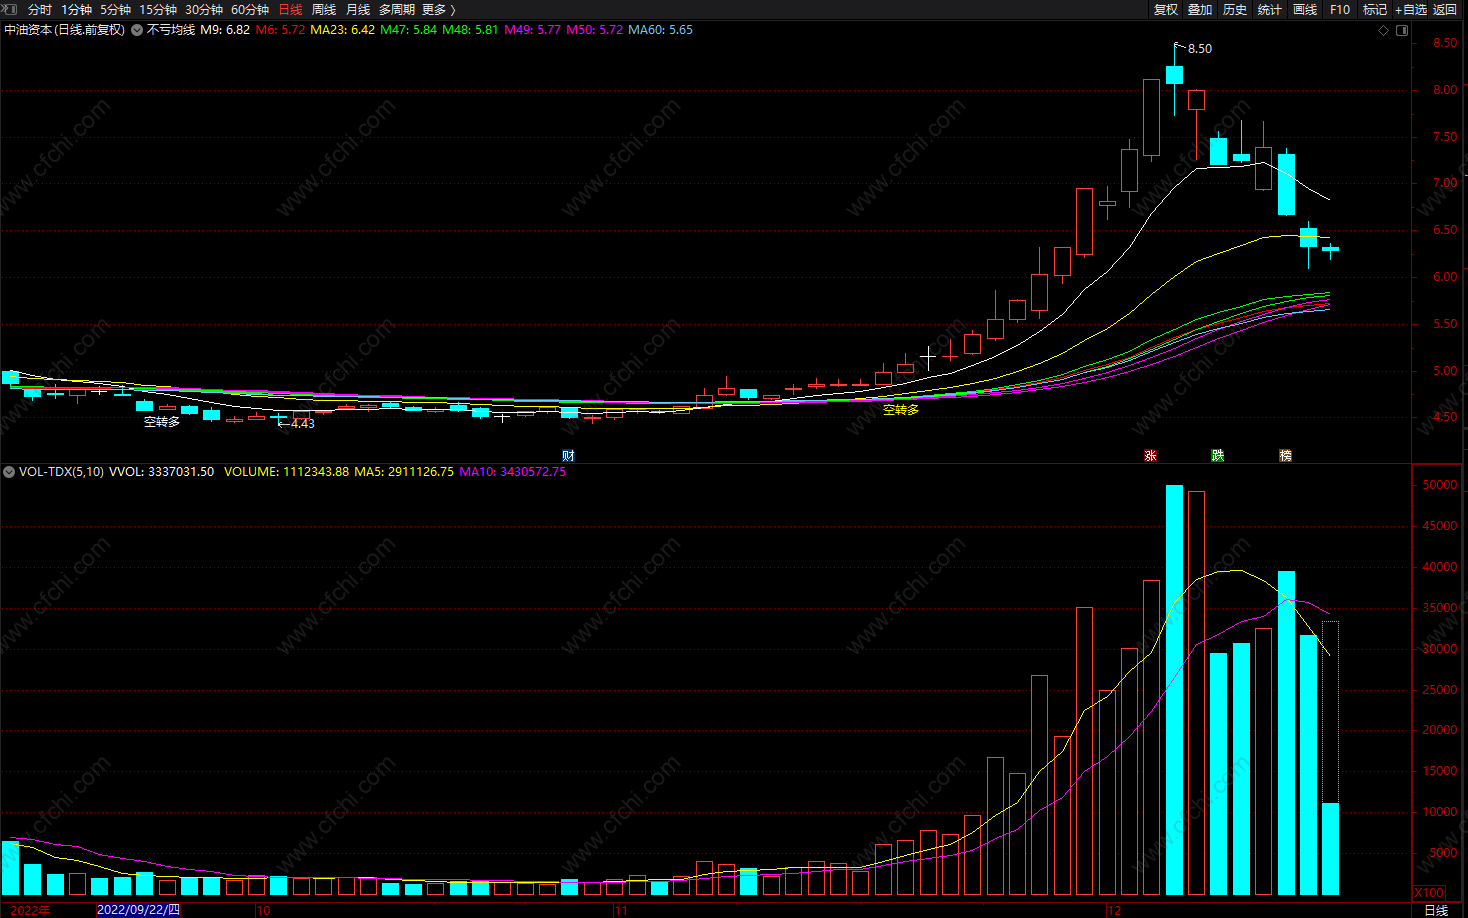Select the 5分钟 period tab
The image size is (1468, 918).
point(116,9)
